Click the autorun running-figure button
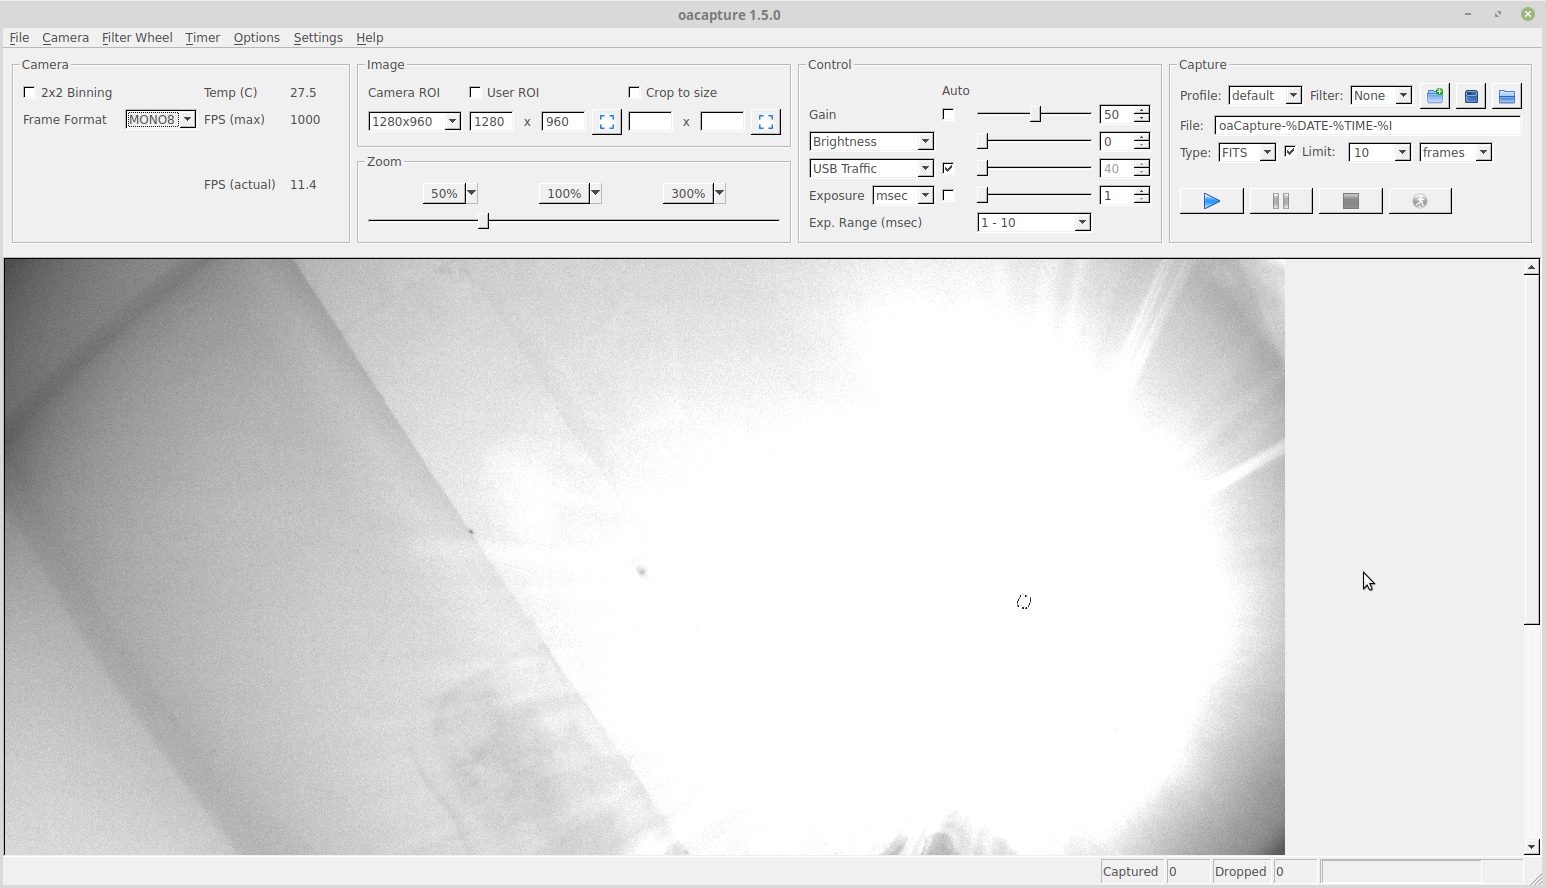 point(1420,201)
